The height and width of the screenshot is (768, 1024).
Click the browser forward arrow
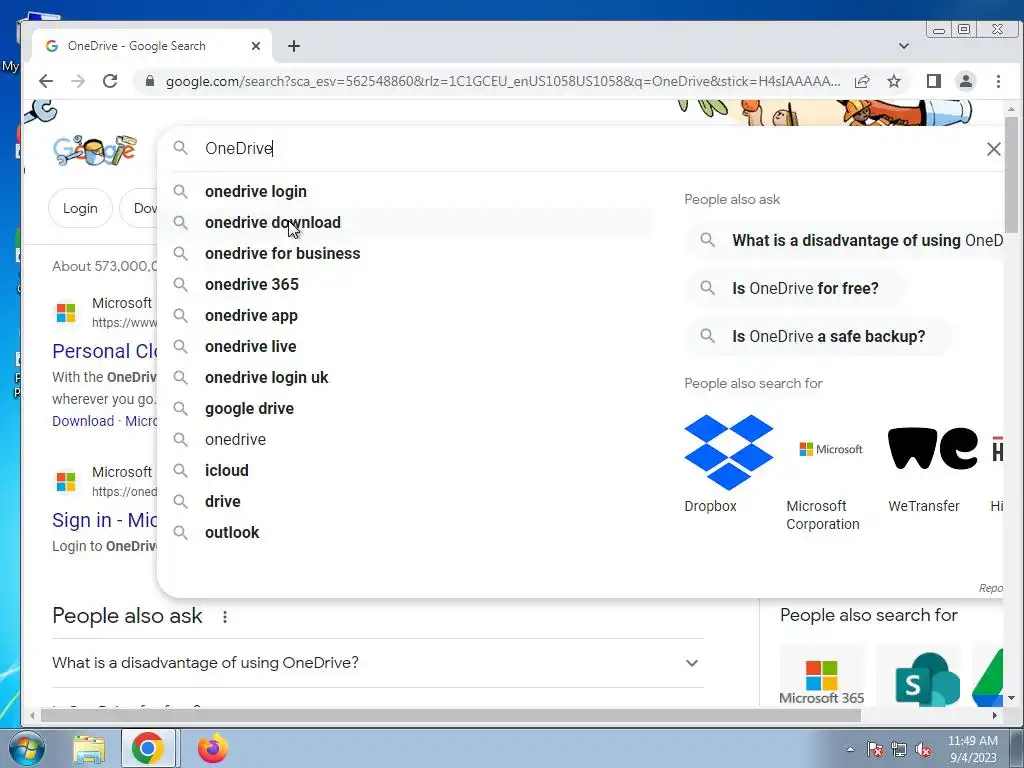coord(78,81)
